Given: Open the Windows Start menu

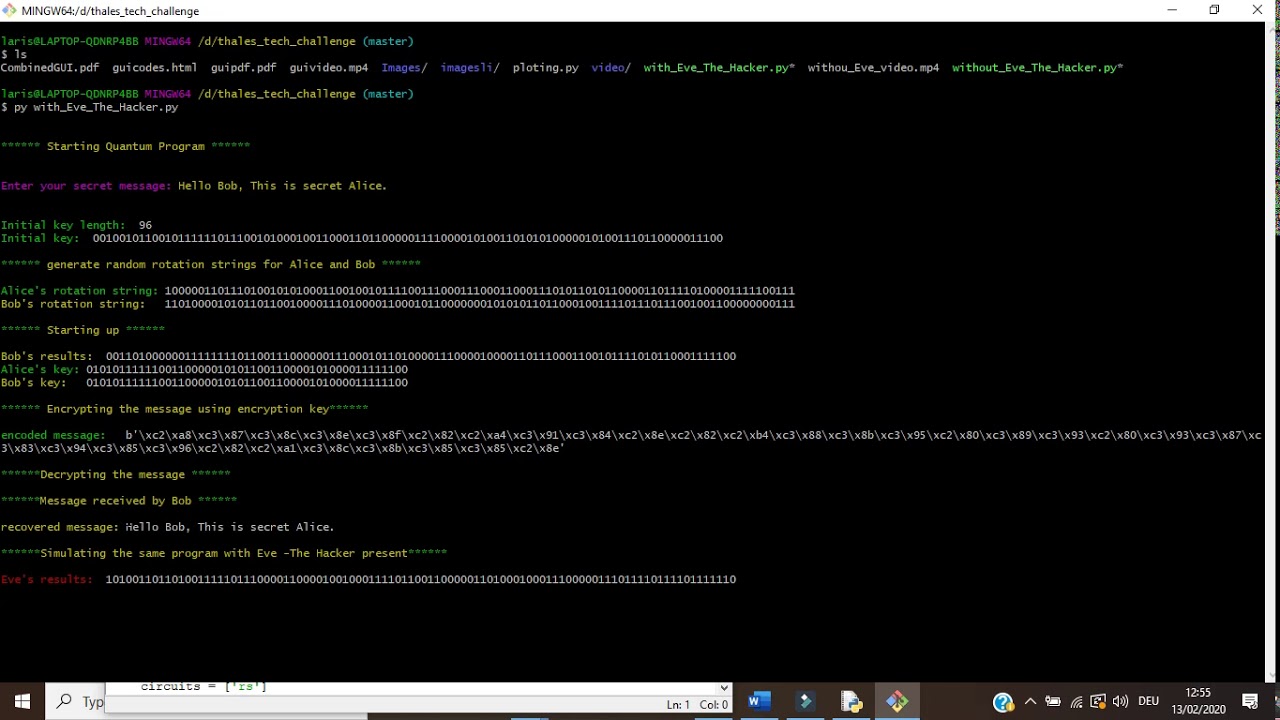Looking at the screenshot, I should point(22,702).
